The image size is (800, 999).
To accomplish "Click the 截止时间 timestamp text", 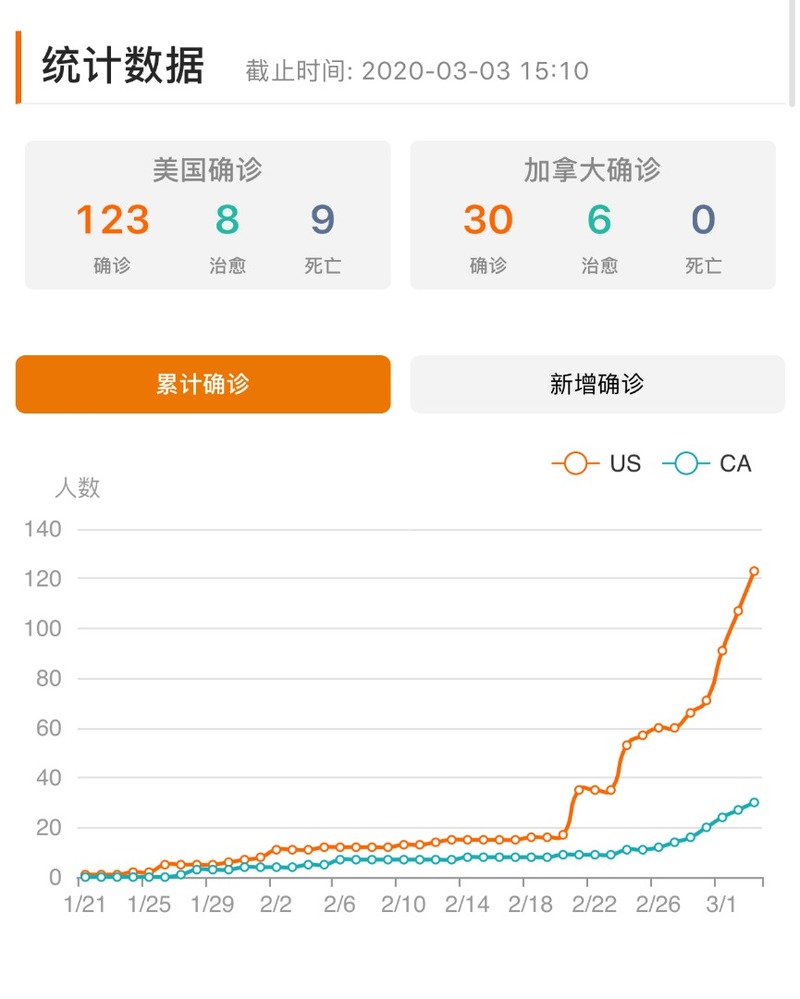I will point(417,72).
